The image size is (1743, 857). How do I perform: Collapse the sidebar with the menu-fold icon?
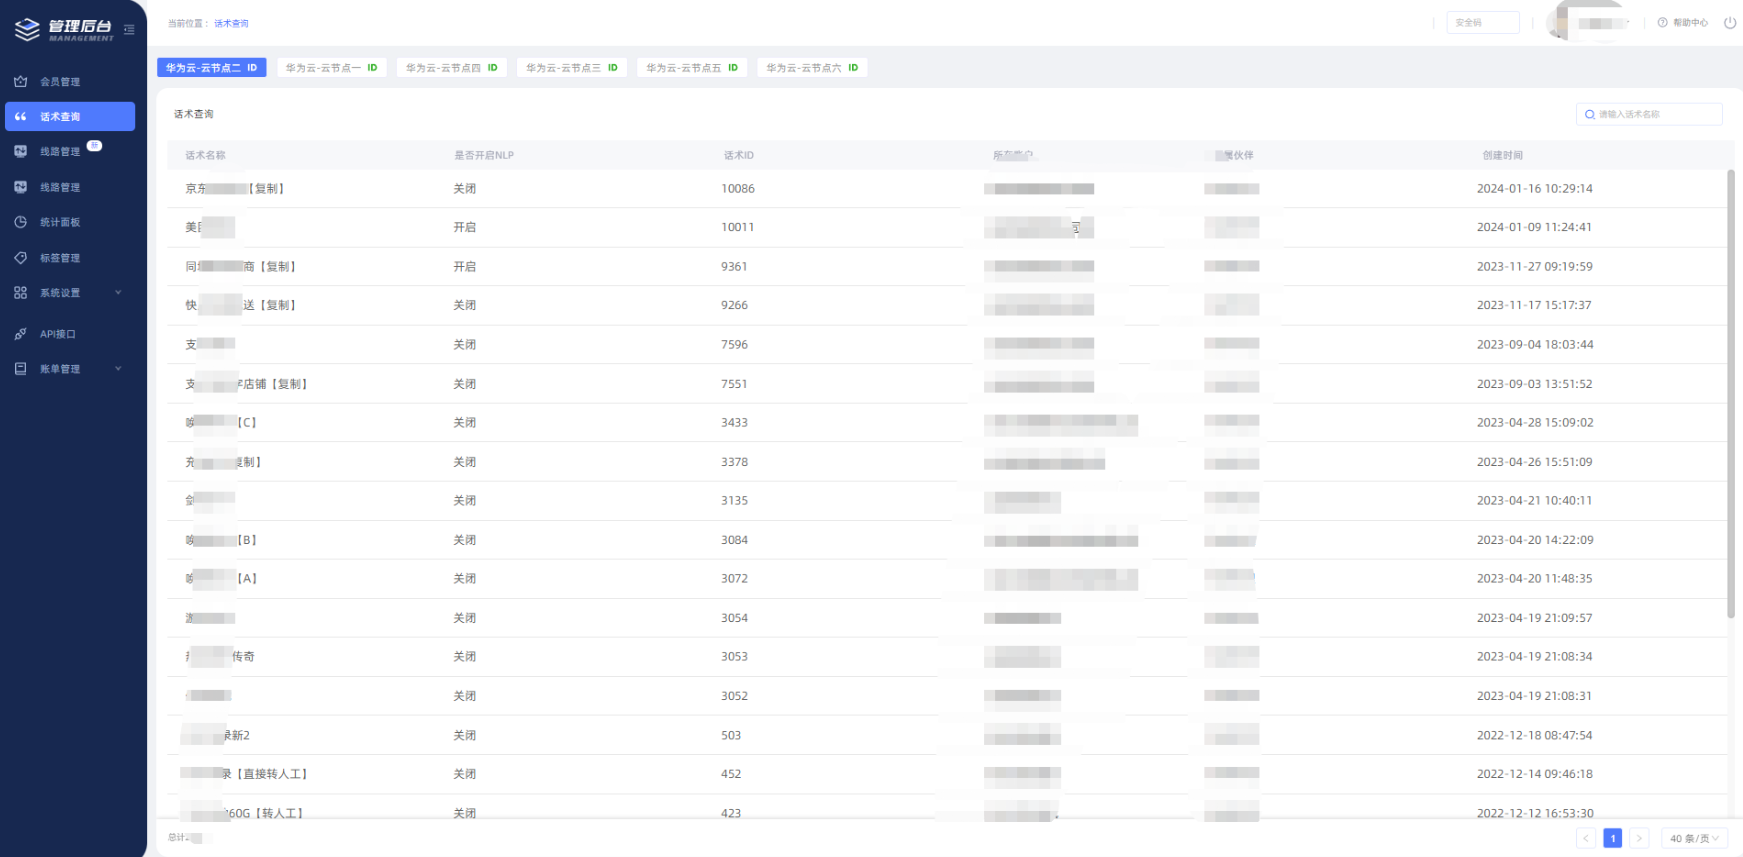click(x=129, y=30)
